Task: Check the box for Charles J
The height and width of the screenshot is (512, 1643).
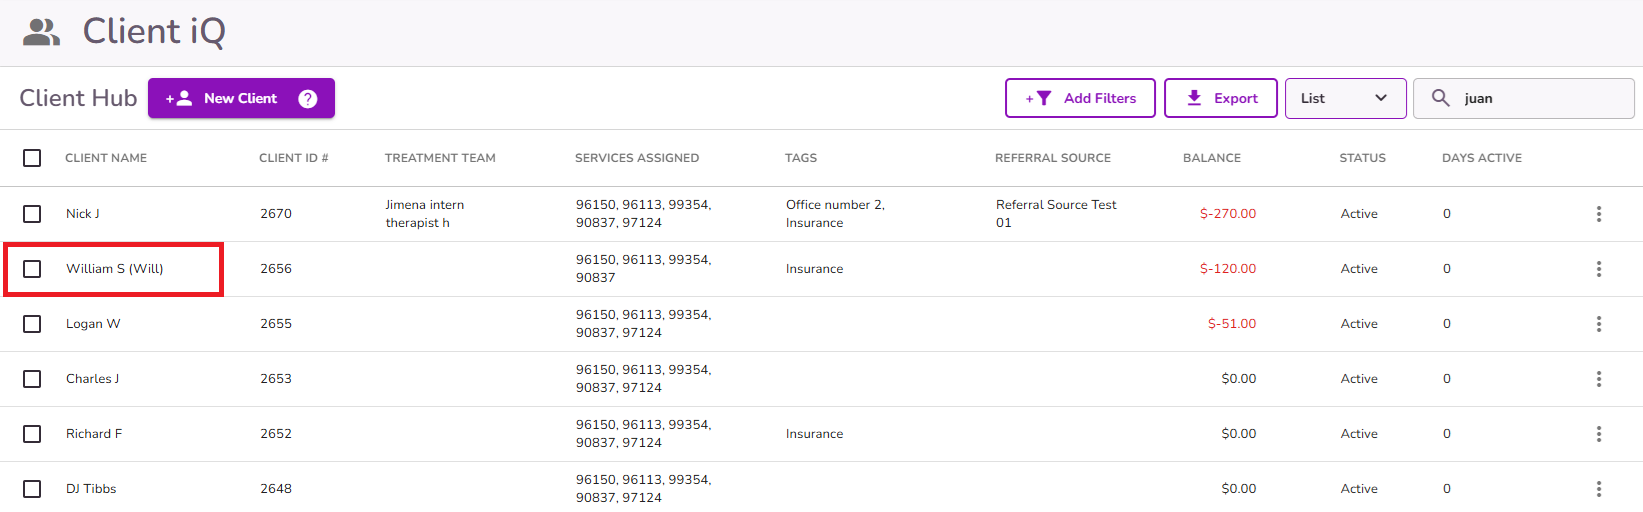Action: pos(32,379)
